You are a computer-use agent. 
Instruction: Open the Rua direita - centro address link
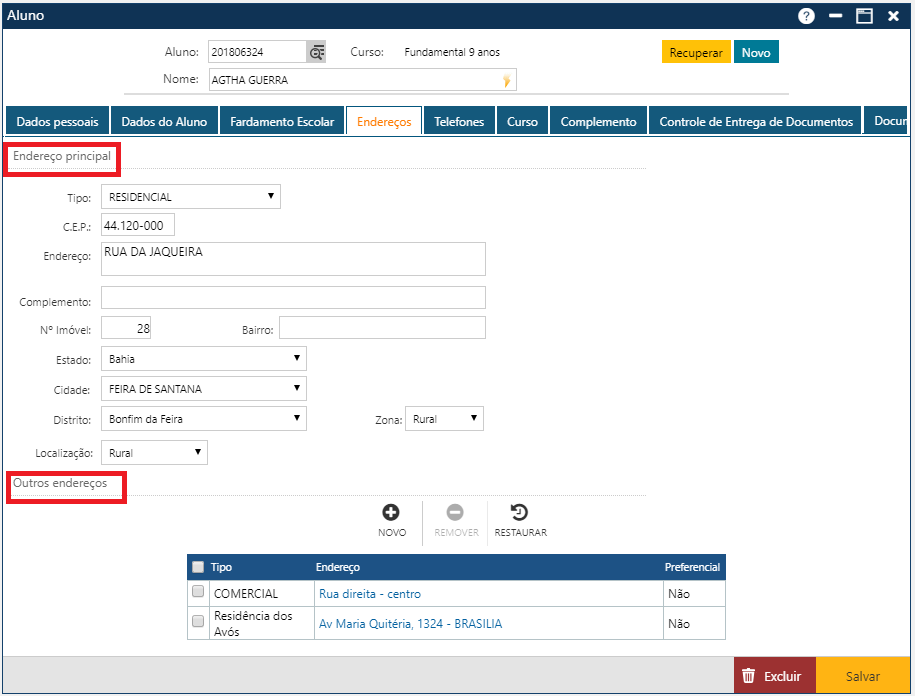coord(370,594)
